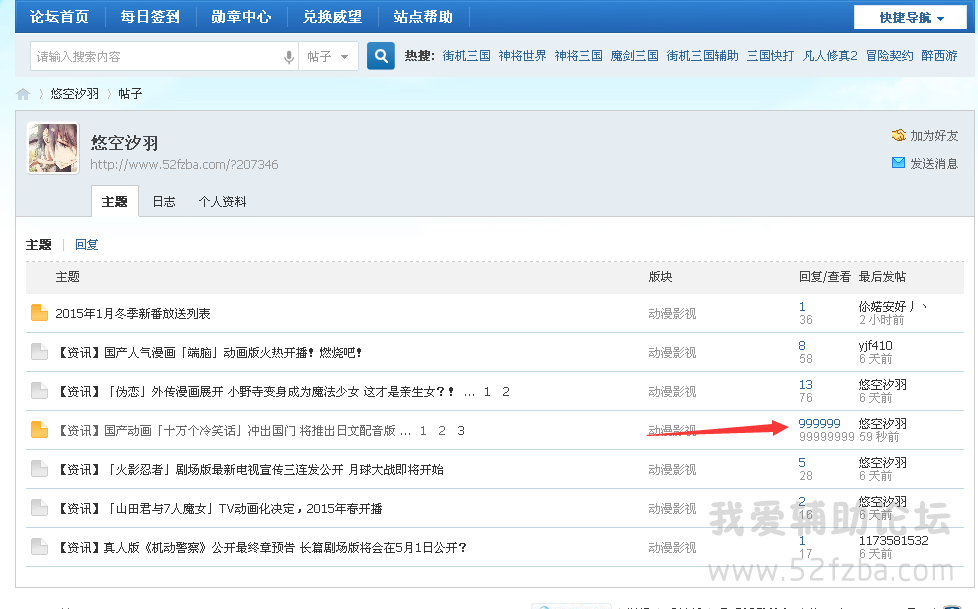Click hot search link 街机三国辅助

702,56
